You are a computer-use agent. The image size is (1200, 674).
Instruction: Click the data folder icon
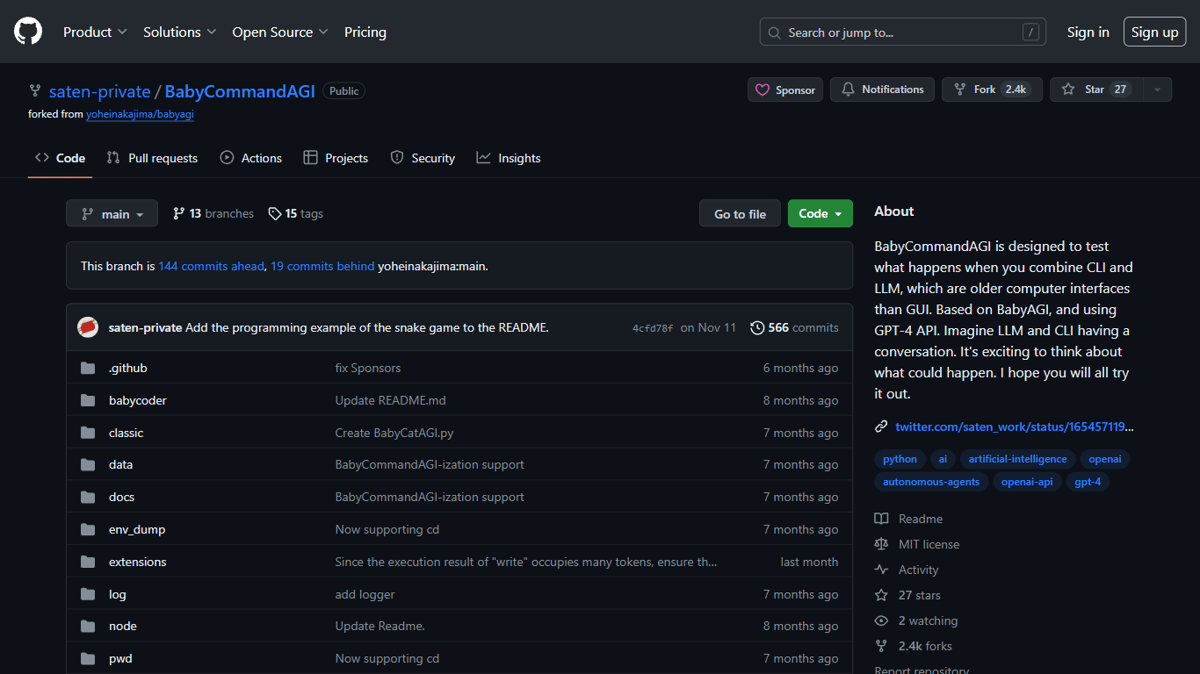88,465
